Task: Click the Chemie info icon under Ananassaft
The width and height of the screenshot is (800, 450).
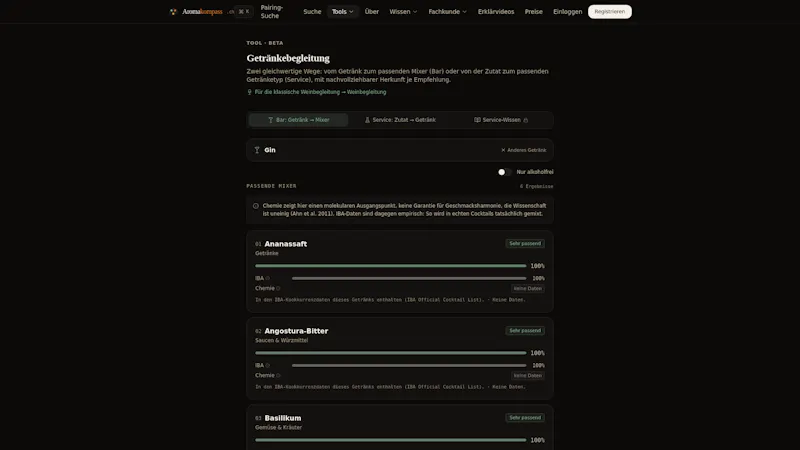Action: click(278, 288)
